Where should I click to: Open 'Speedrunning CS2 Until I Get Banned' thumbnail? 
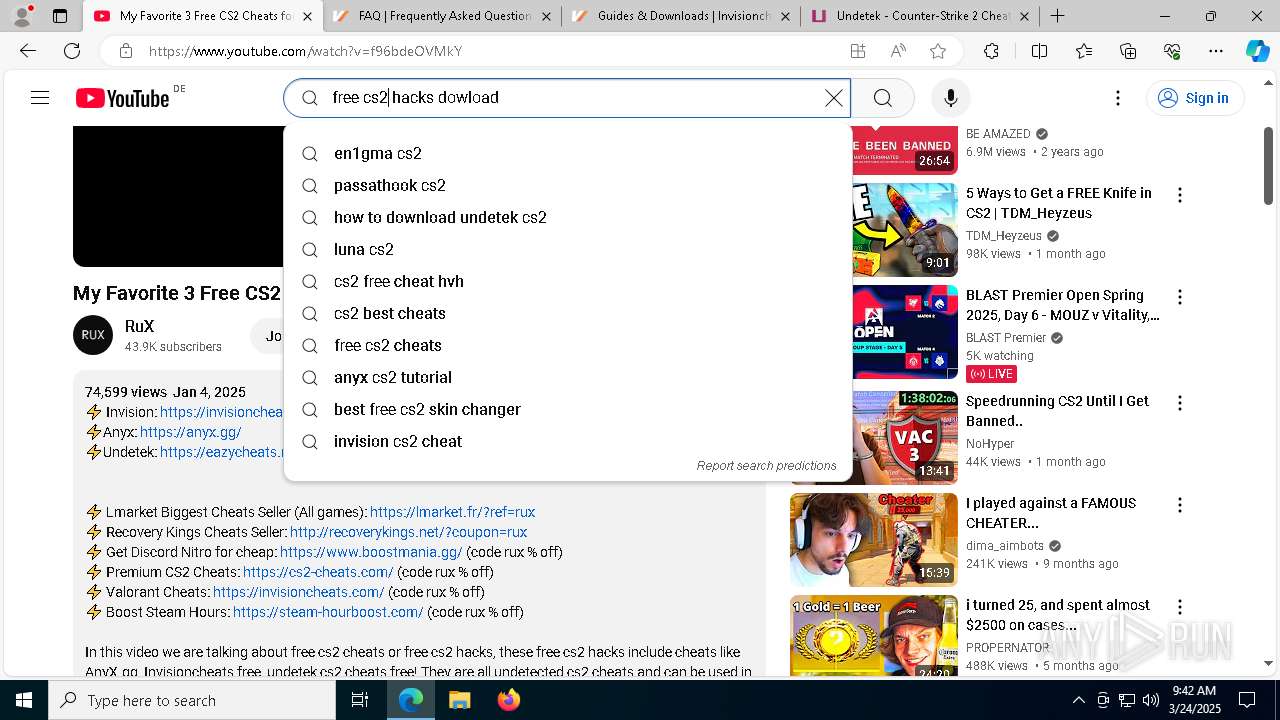pyautogui.click(x=904, y=437)
